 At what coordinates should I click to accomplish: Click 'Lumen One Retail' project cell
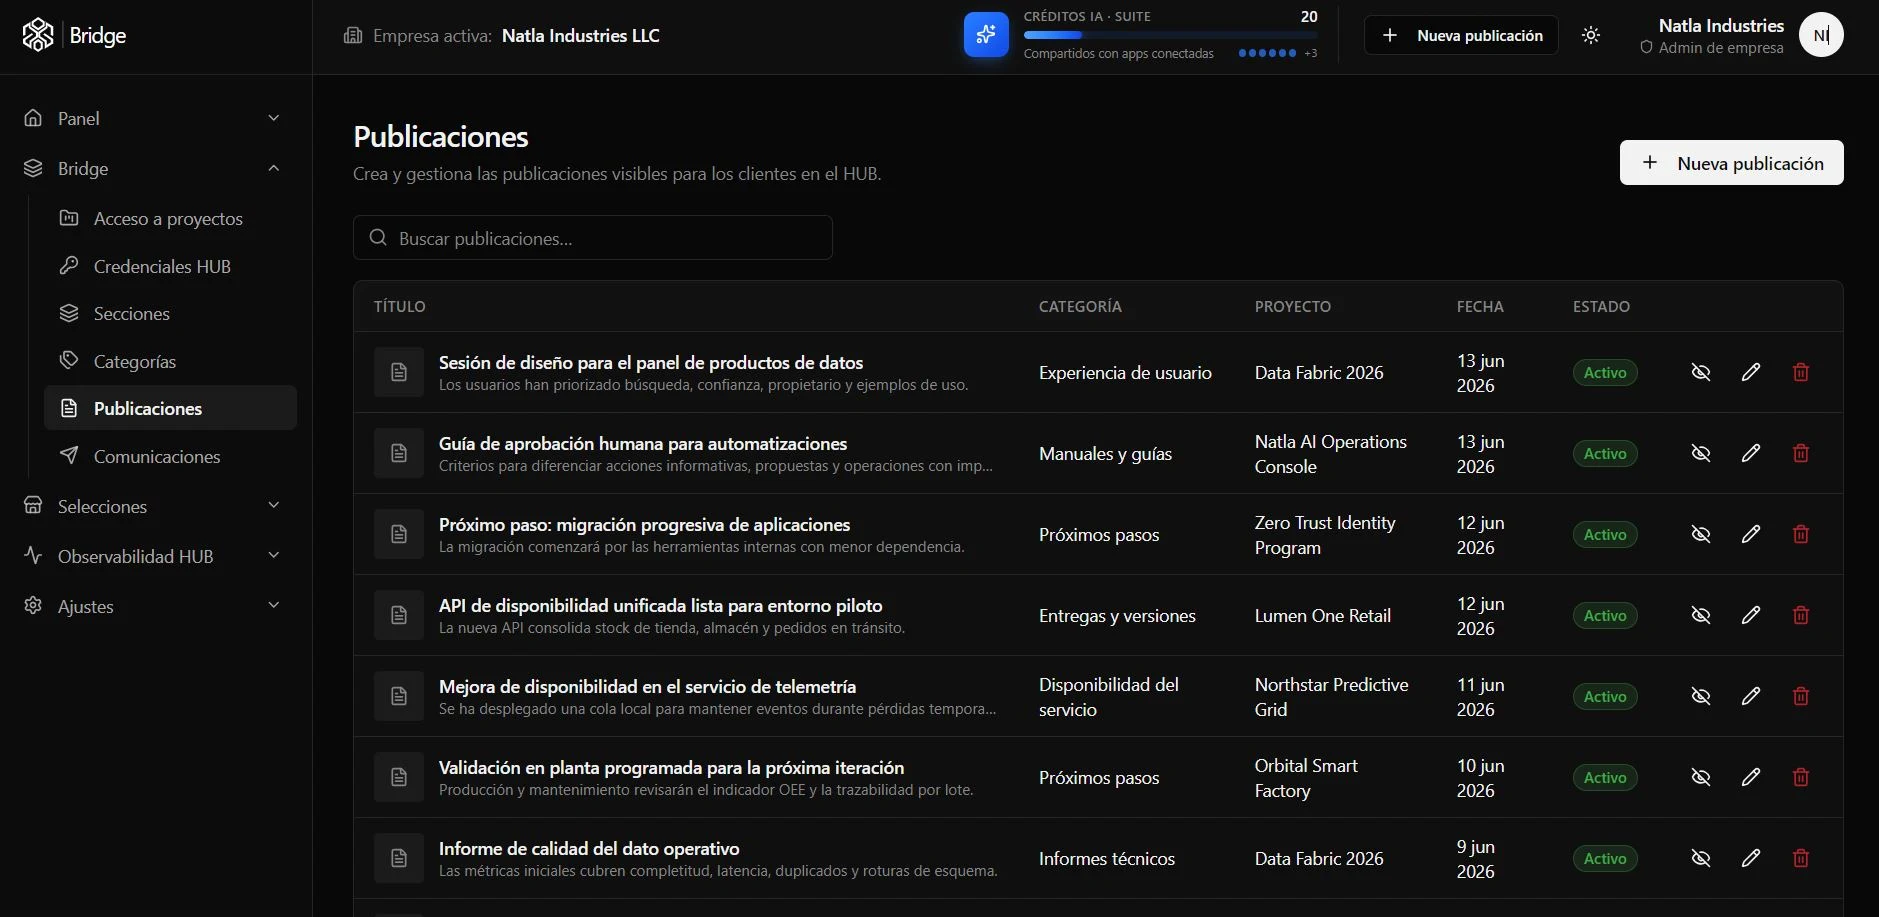tap(1323, 615)
